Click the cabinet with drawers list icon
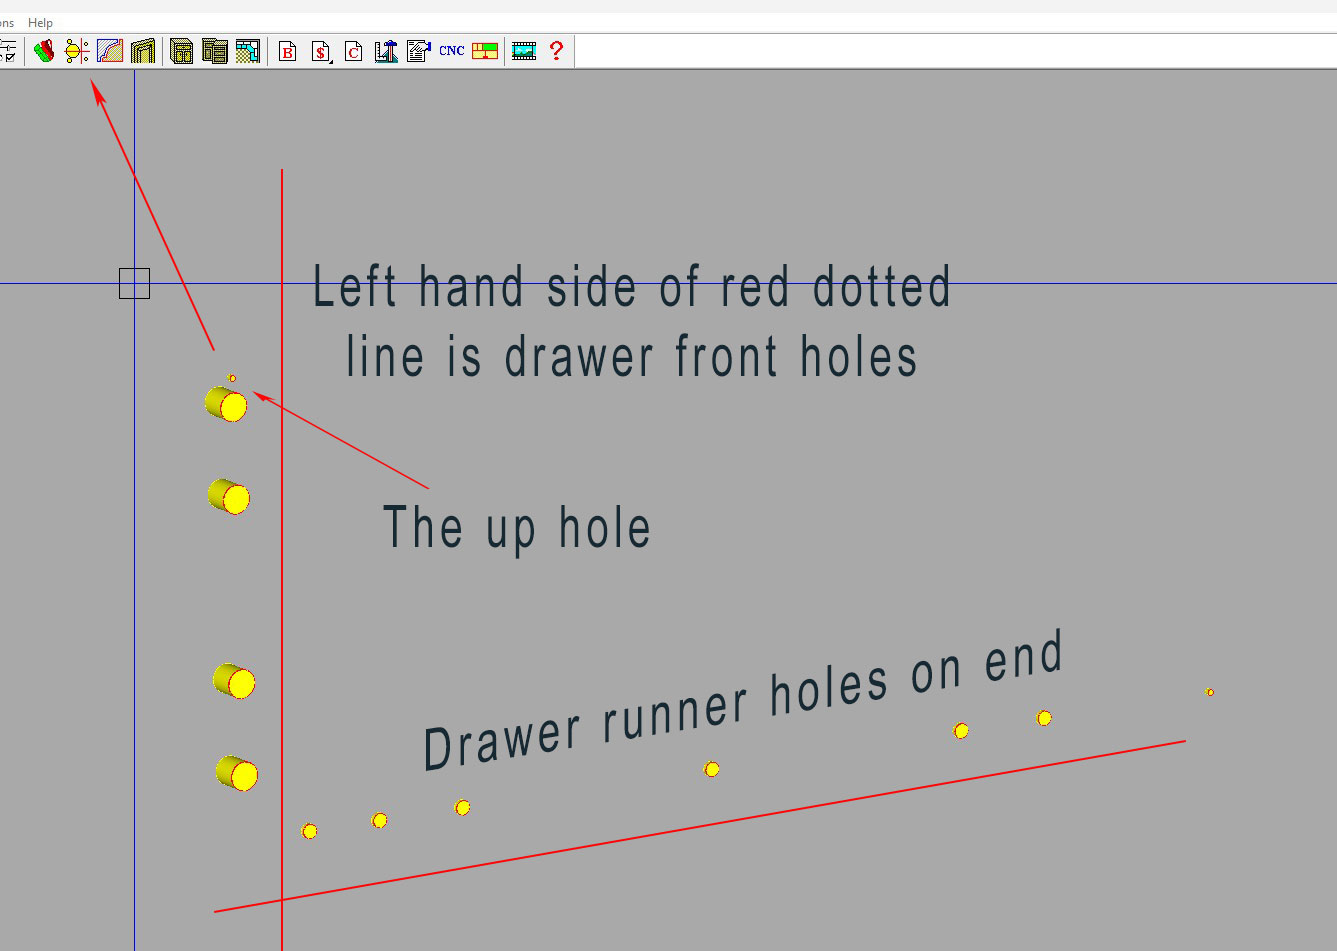 pyautogui.click(x=214, y=51)
